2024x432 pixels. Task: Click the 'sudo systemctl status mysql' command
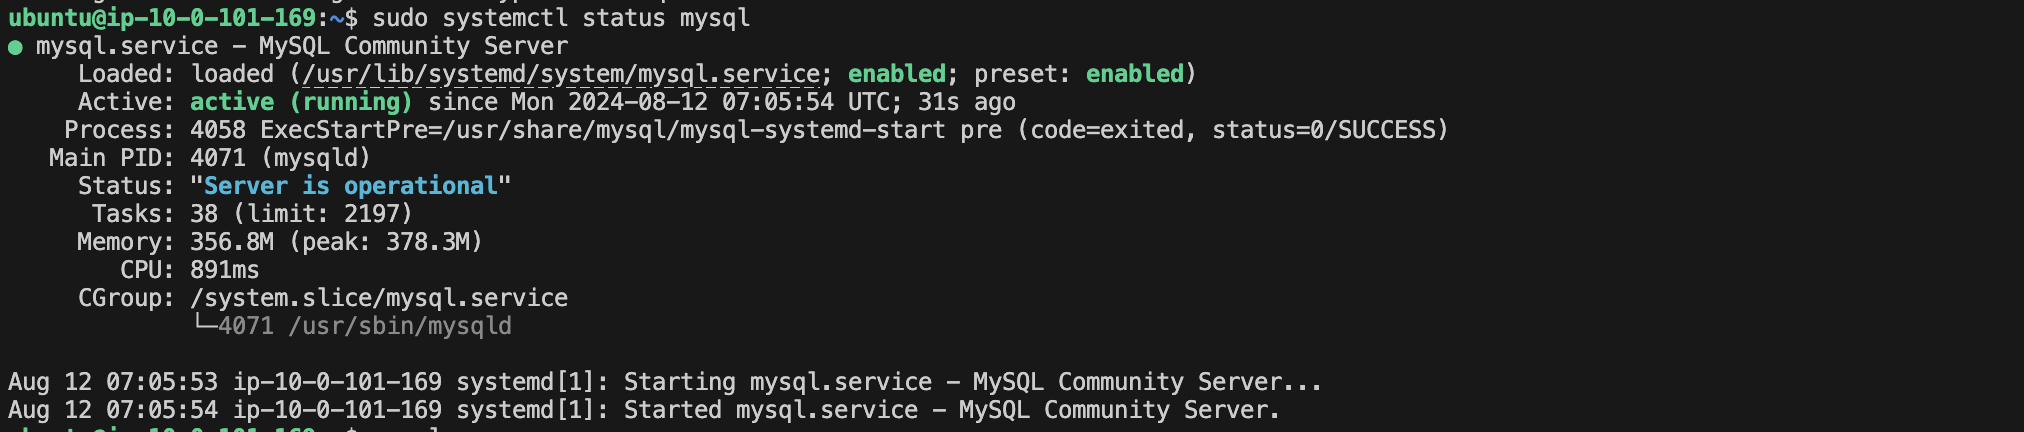coord(561,18)
